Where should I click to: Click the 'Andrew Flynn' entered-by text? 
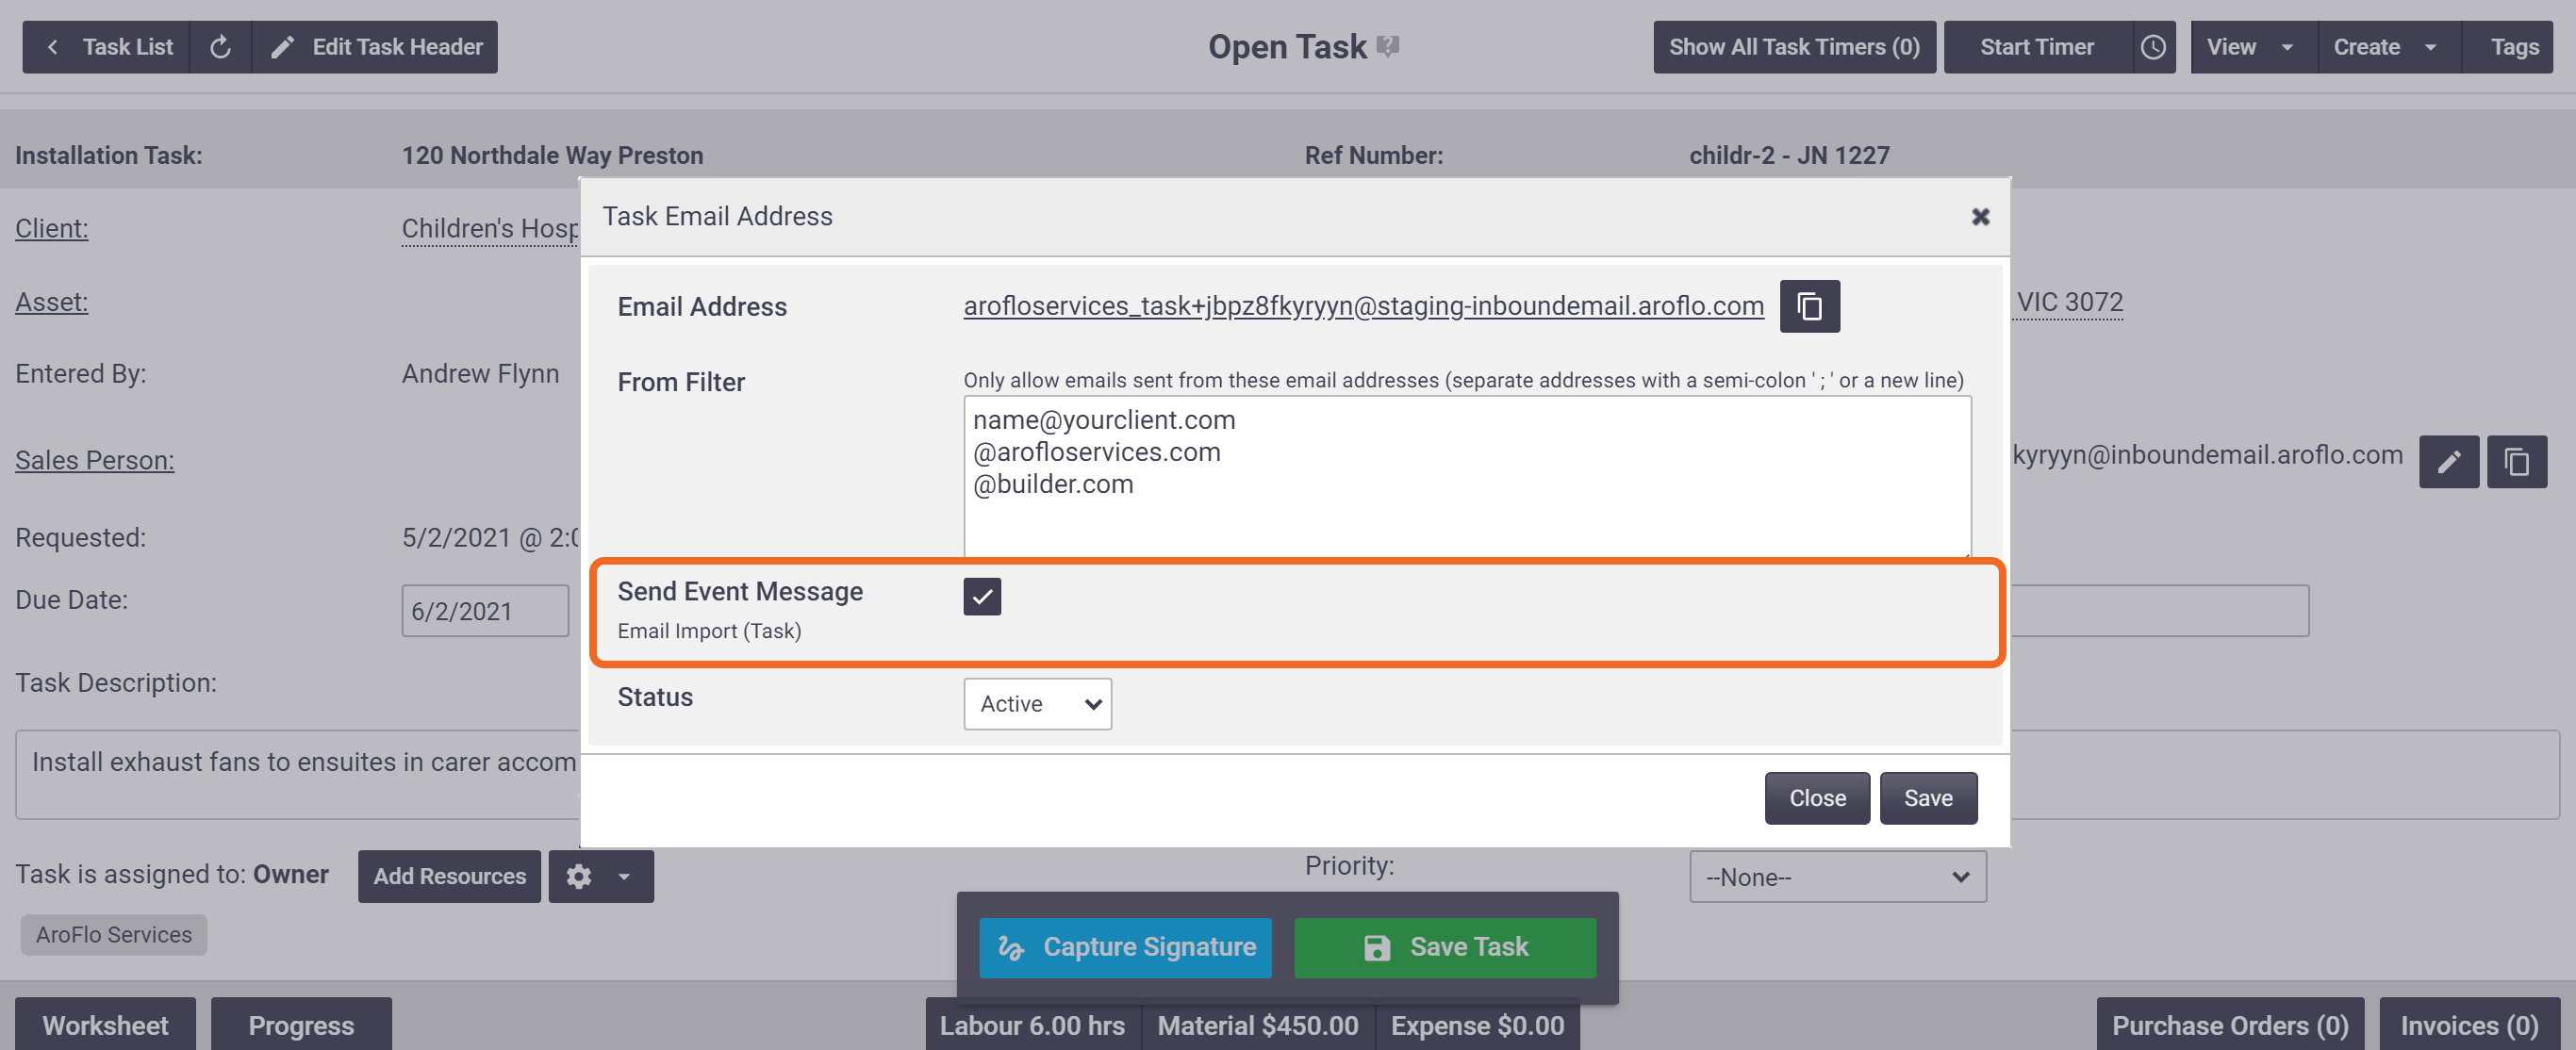click(x=480, y=374)
